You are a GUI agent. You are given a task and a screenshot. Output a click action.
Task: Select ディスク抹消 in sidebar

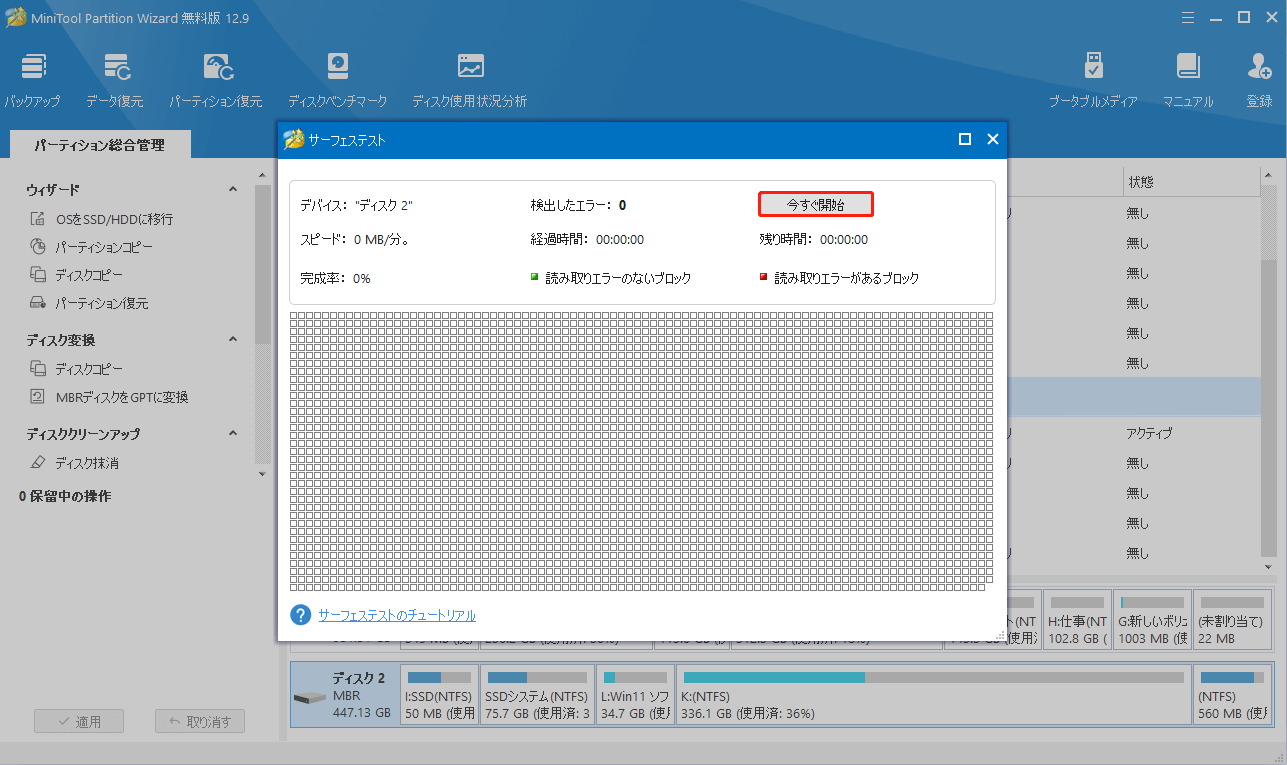point(74,463)
